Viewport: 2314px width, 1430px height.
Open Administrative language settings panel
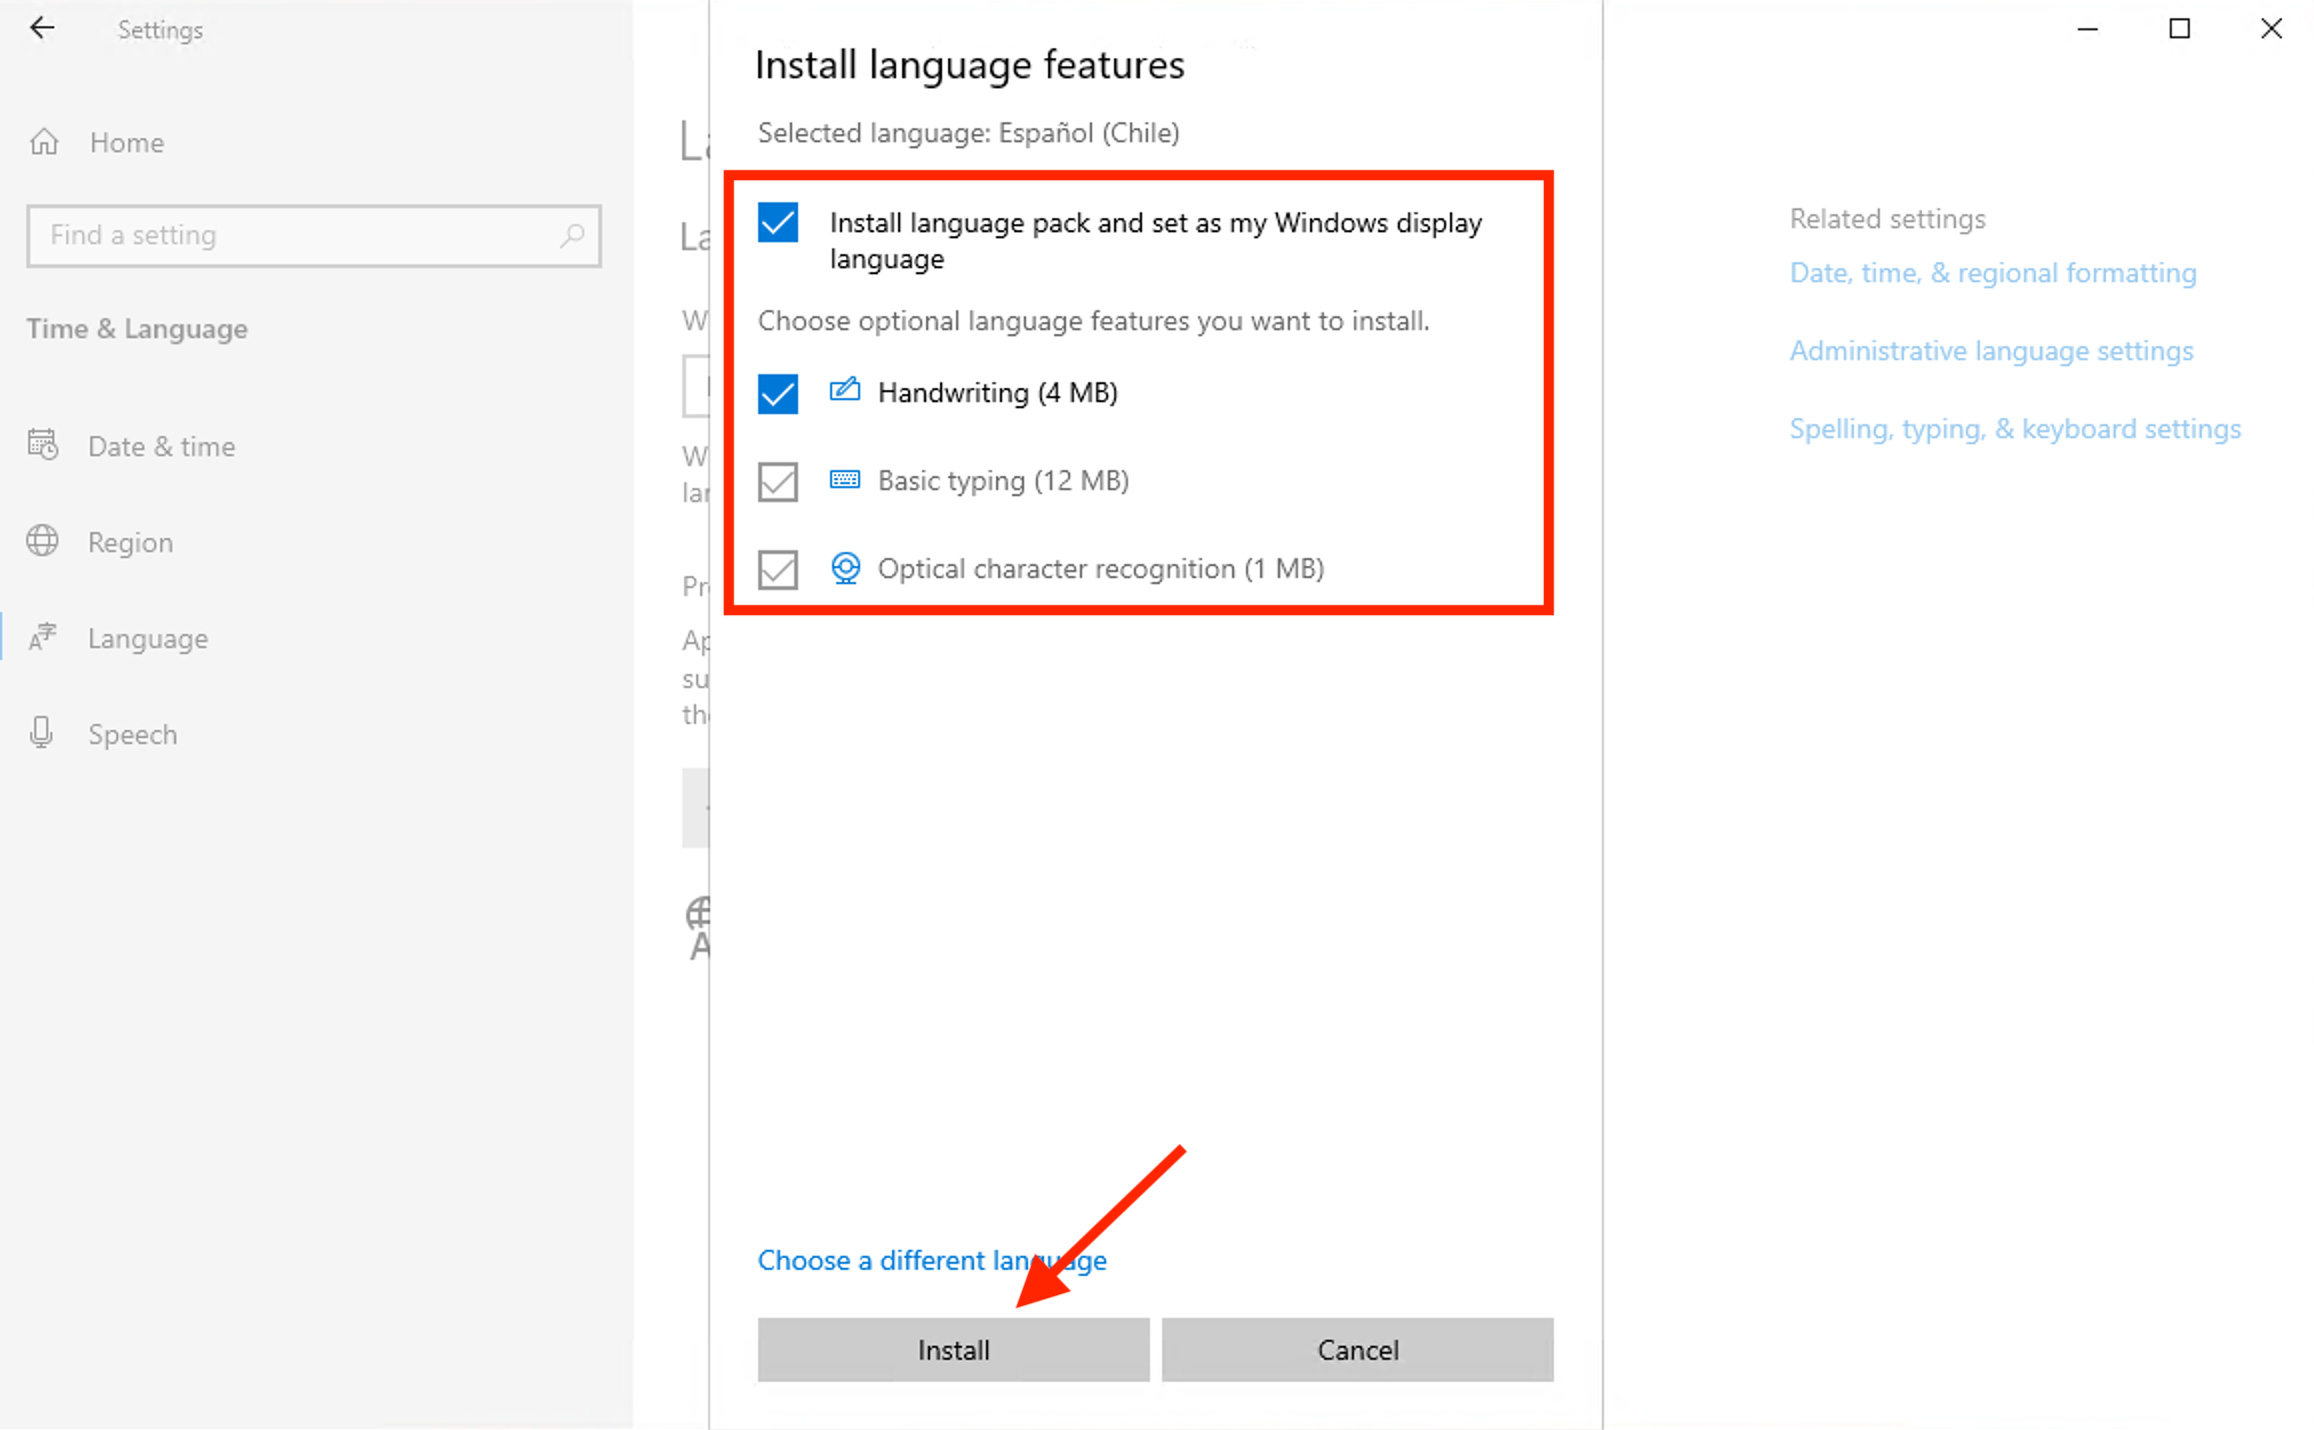click(x=1990, y=349)
